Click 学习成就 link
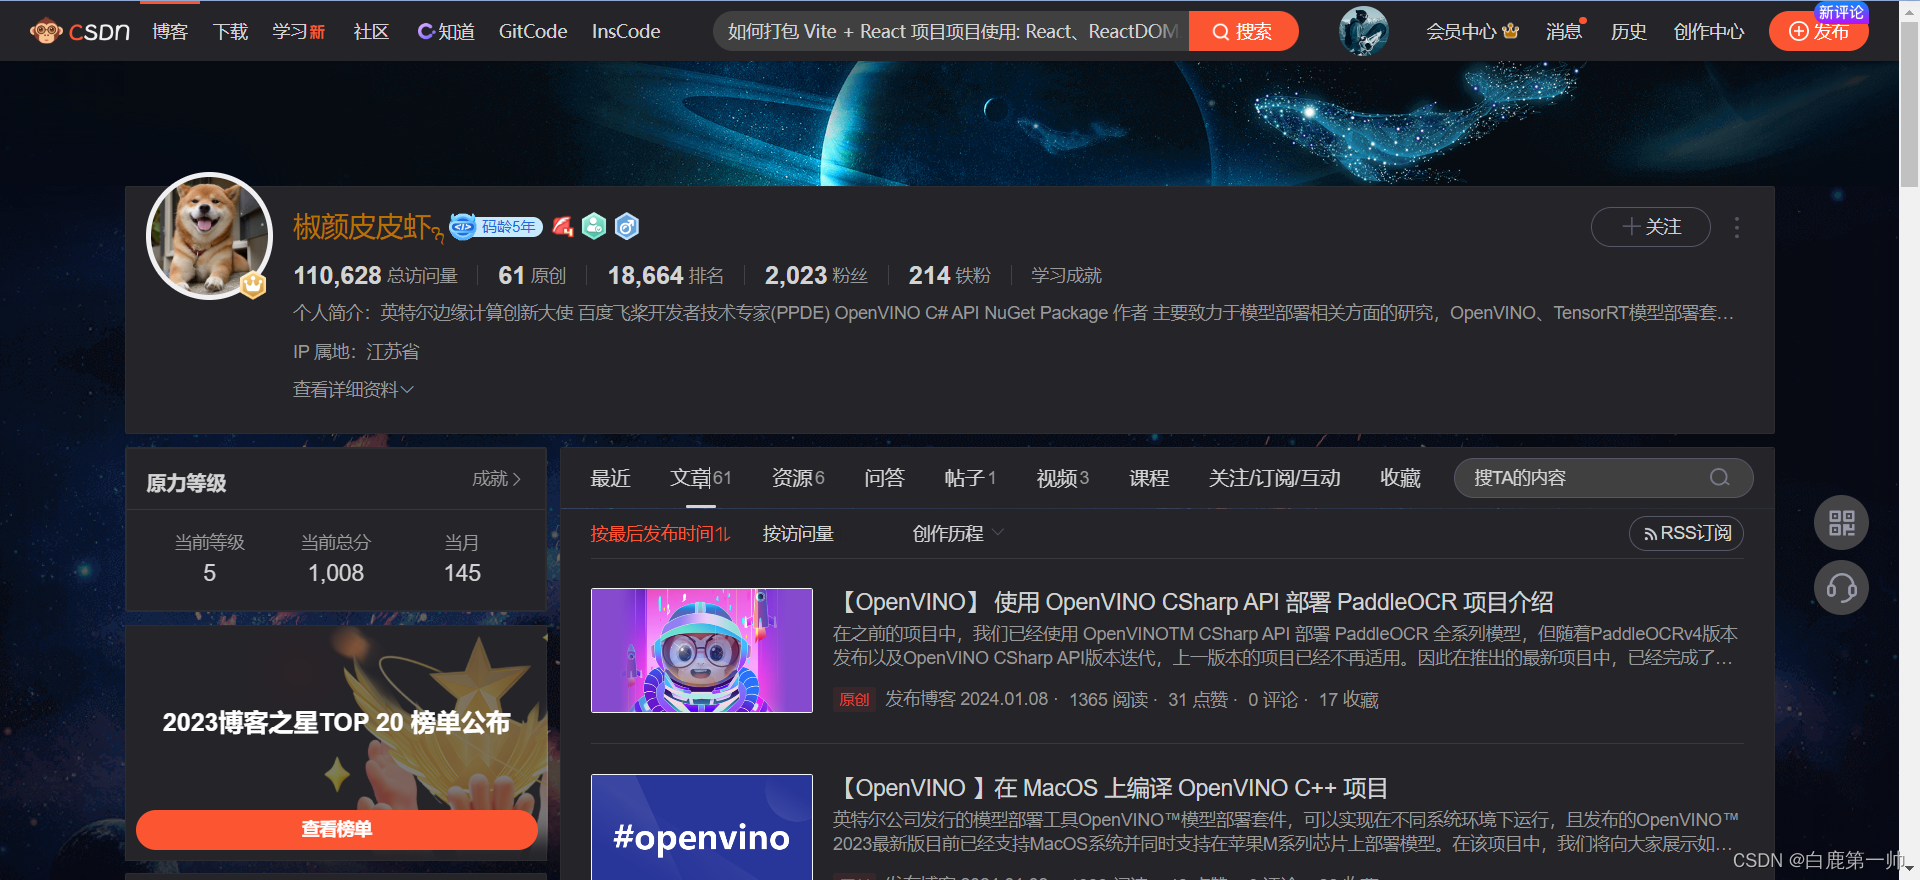Screen dimensions: 1920x880 pos(1066,275)
